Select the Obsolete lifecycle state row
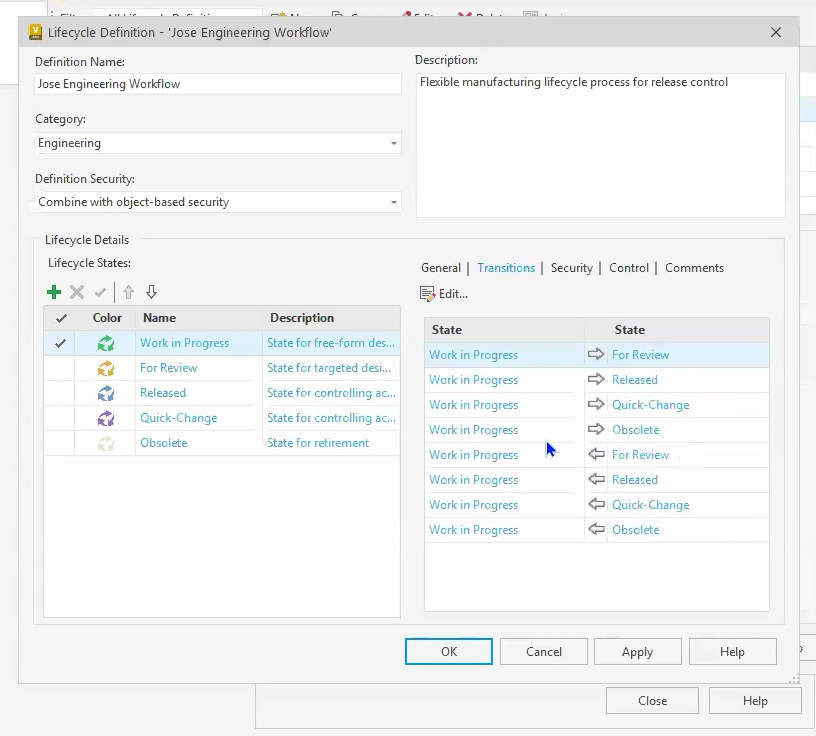Viewport: 816px width, 736px height. coord(222,443)
